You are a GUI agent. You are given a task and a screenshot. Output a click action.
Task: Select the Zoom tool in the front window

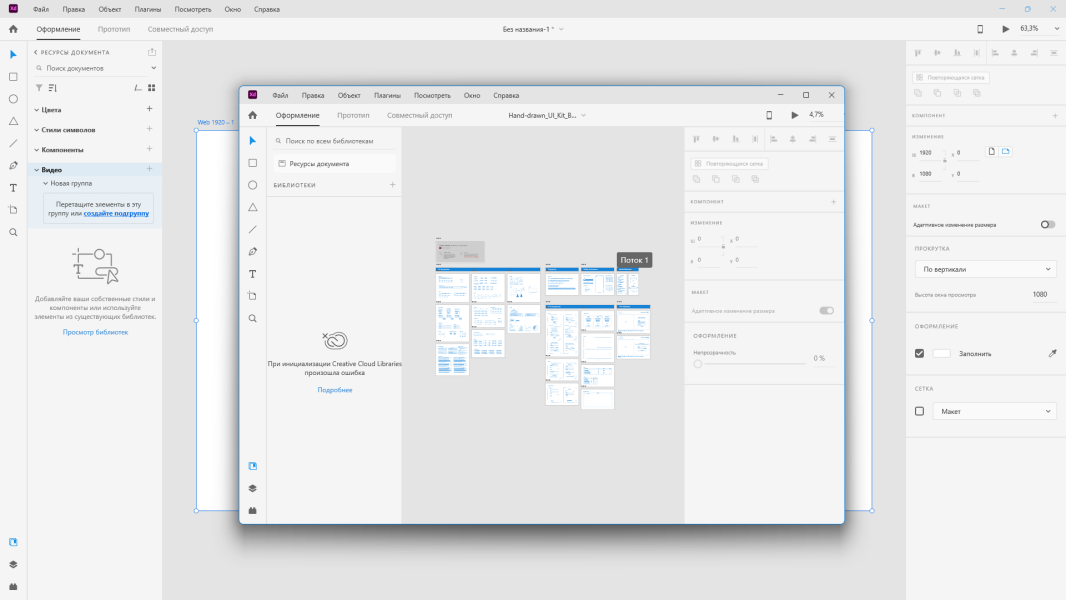point(252,318)
